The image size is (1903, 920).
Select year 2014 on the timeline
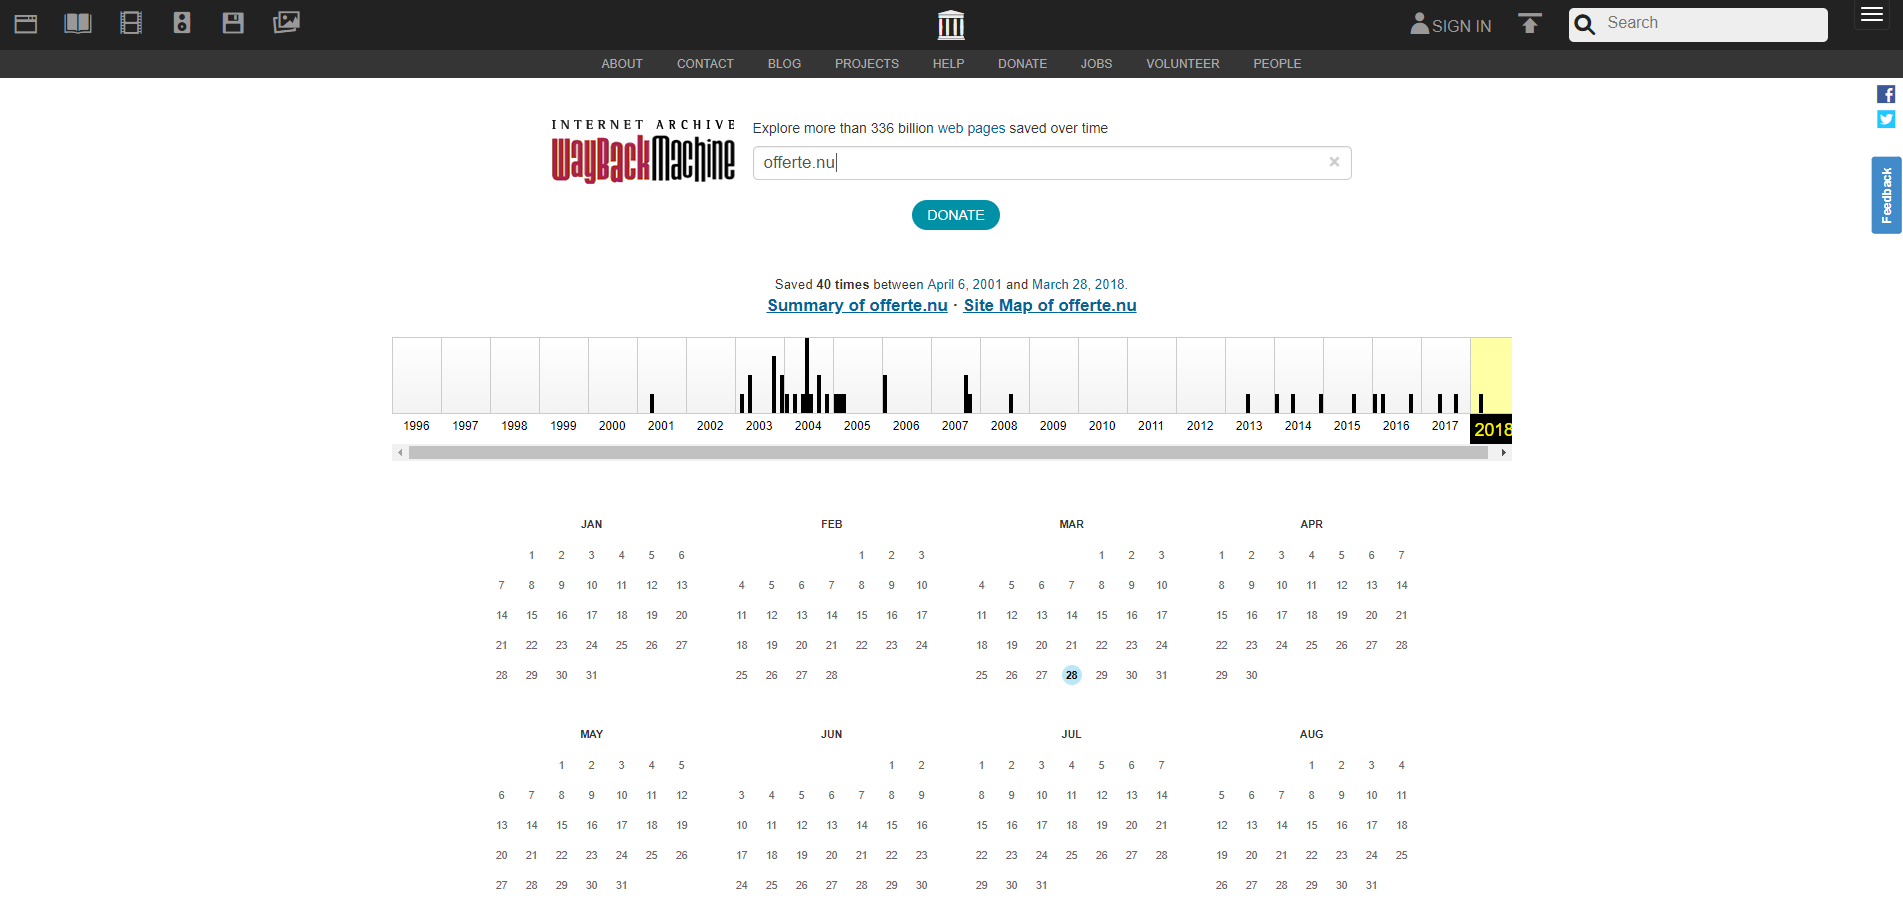pos(1298,426)
